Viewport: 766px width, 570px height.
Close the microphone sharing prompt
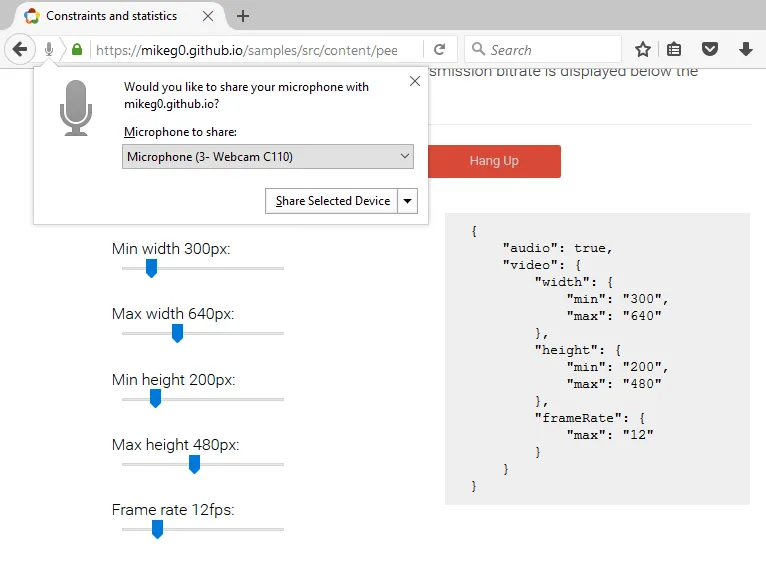[x=415, y=81]
